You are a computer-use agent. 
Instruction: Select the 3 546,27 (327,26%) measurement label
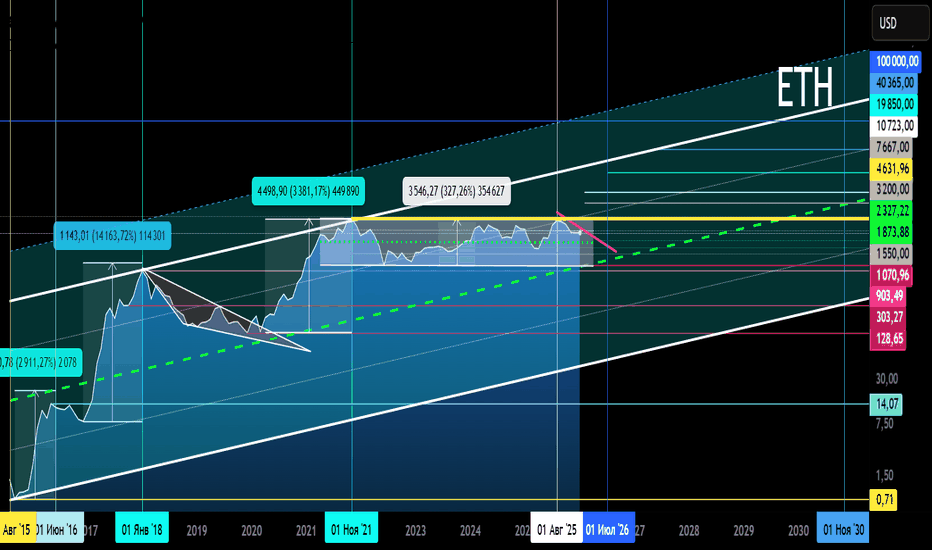pos(456,191)
